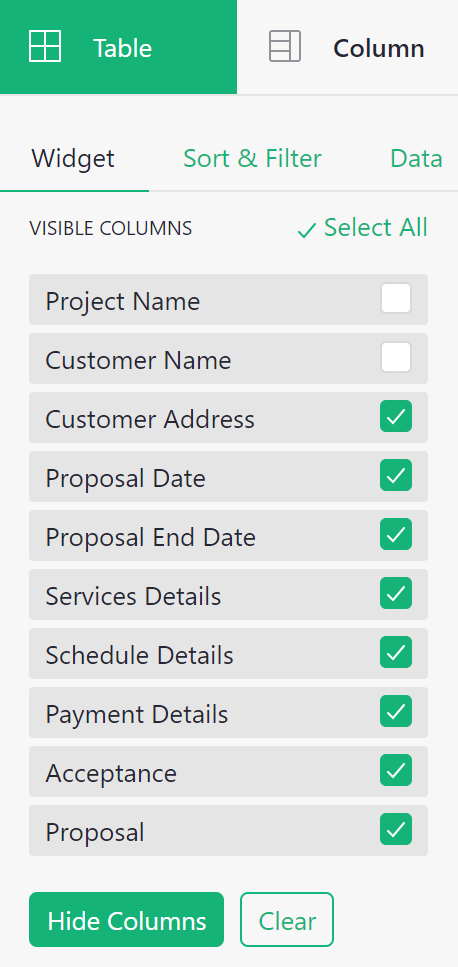This screenshot has width=458, height=967.
Task: Uncheck the Proposal Date checkbox
Action: (x=396, y=475)
